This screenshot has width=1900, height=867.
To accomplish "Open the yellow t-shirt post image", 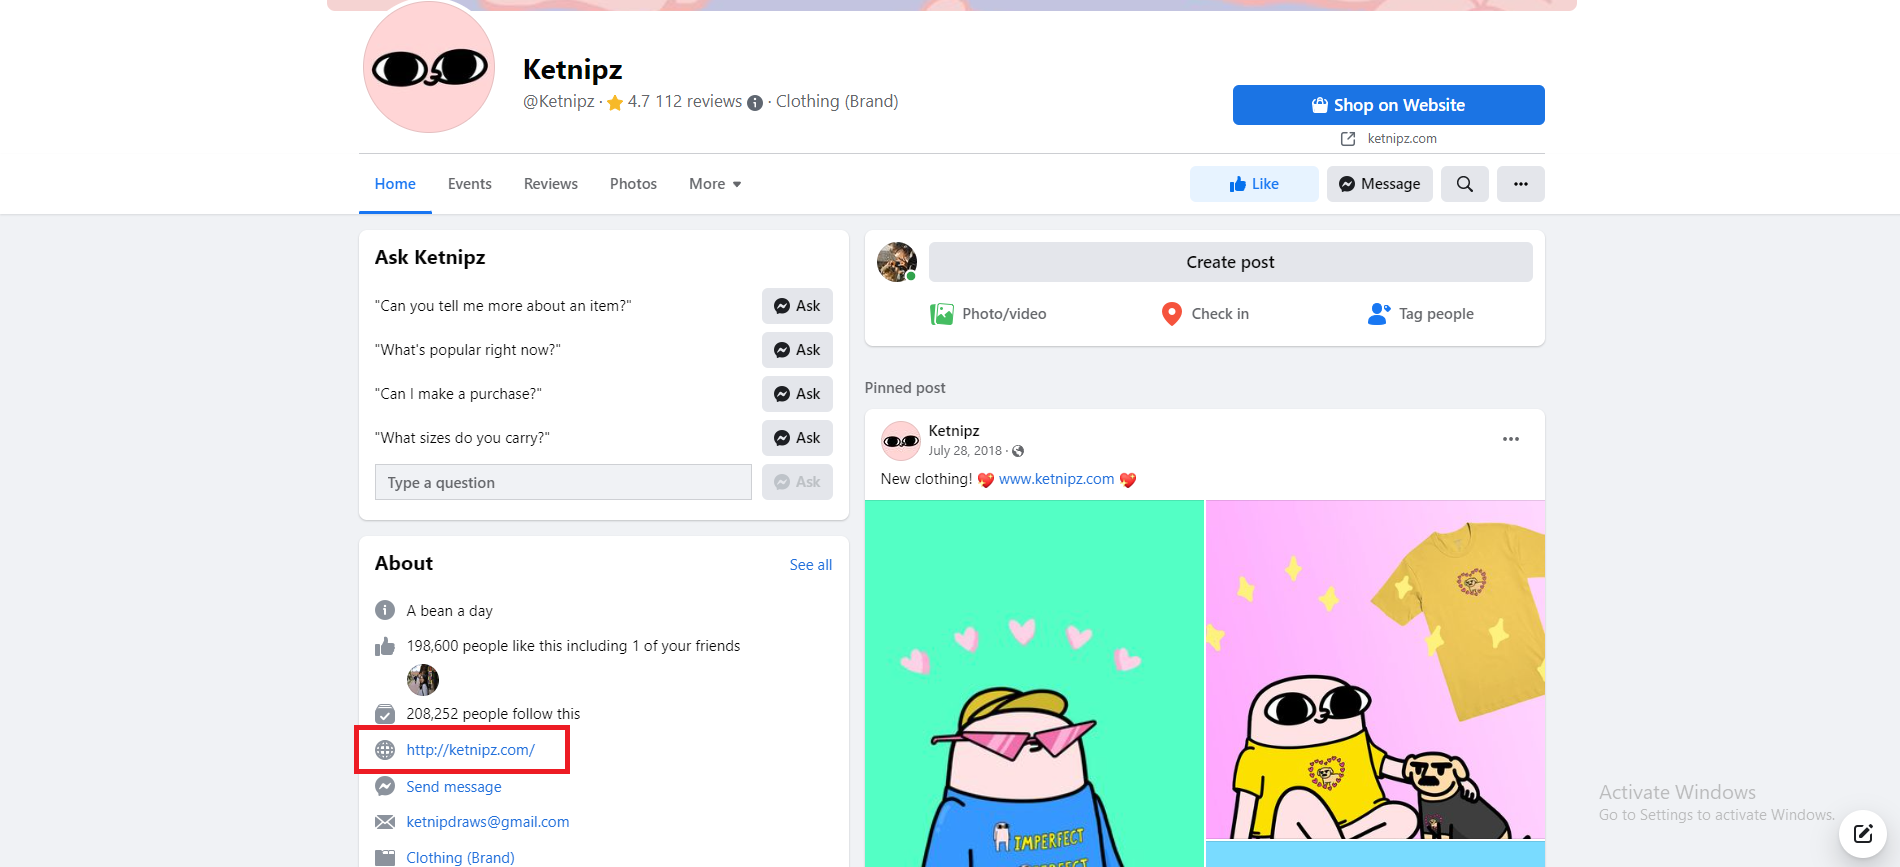I will pyautogui.click(x=1375, y=670).
